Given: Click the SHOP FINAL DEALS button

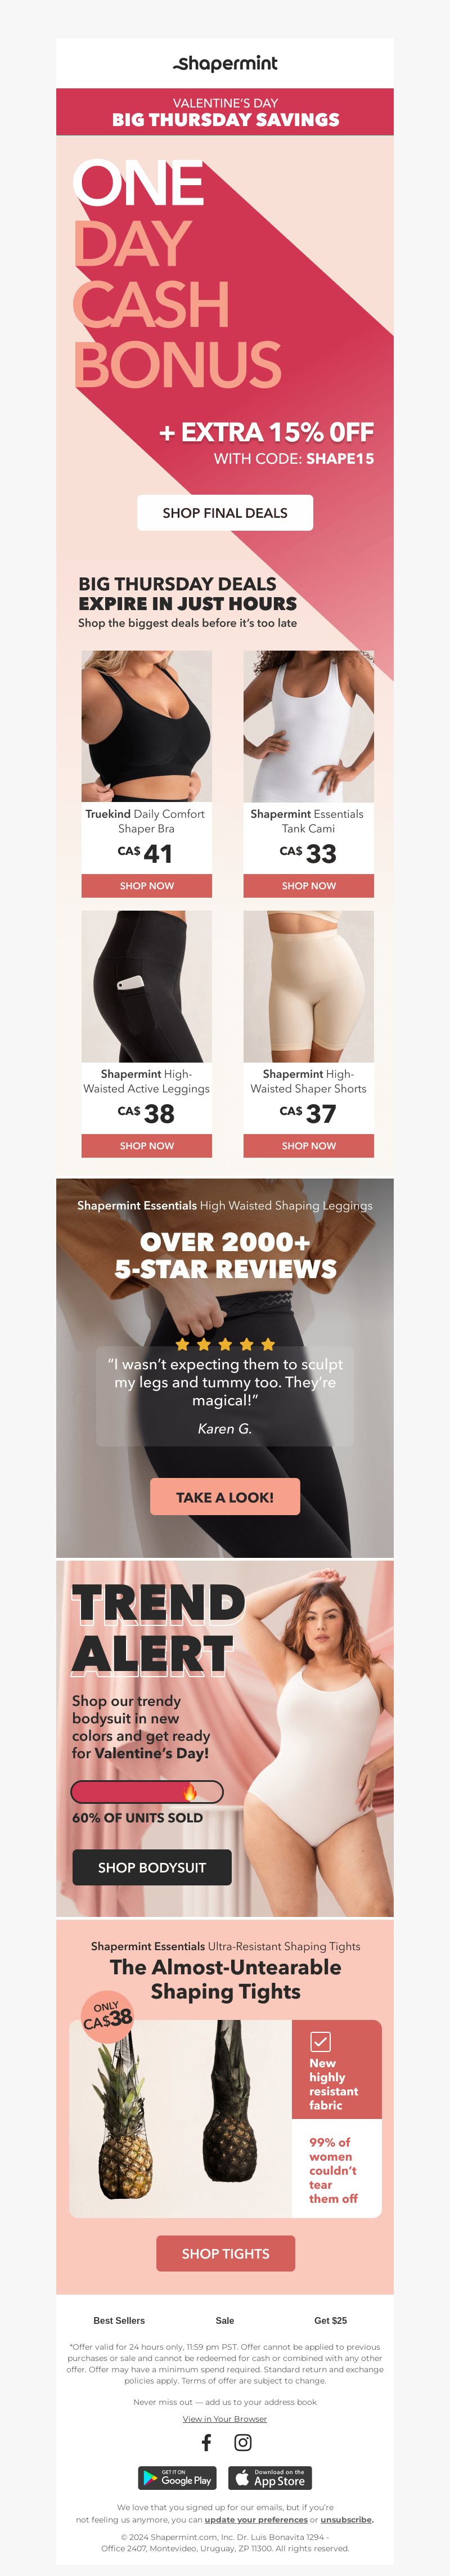Looking at the screenshot, I should 225,512.
